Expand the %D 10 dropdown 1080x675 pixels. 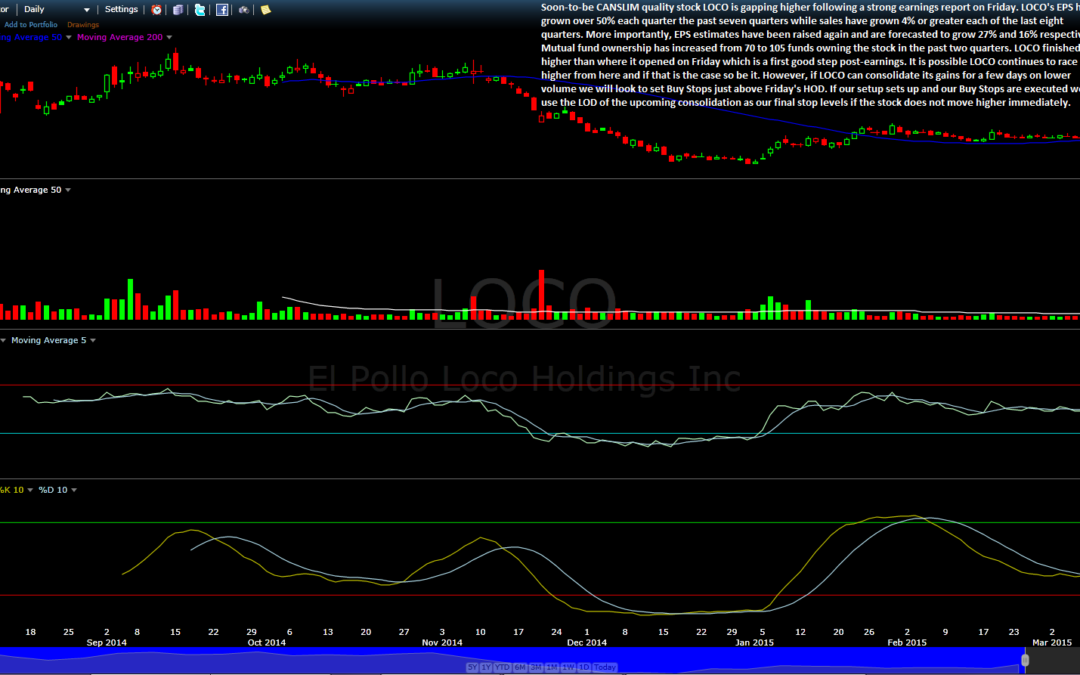click(x=74, y=490)
